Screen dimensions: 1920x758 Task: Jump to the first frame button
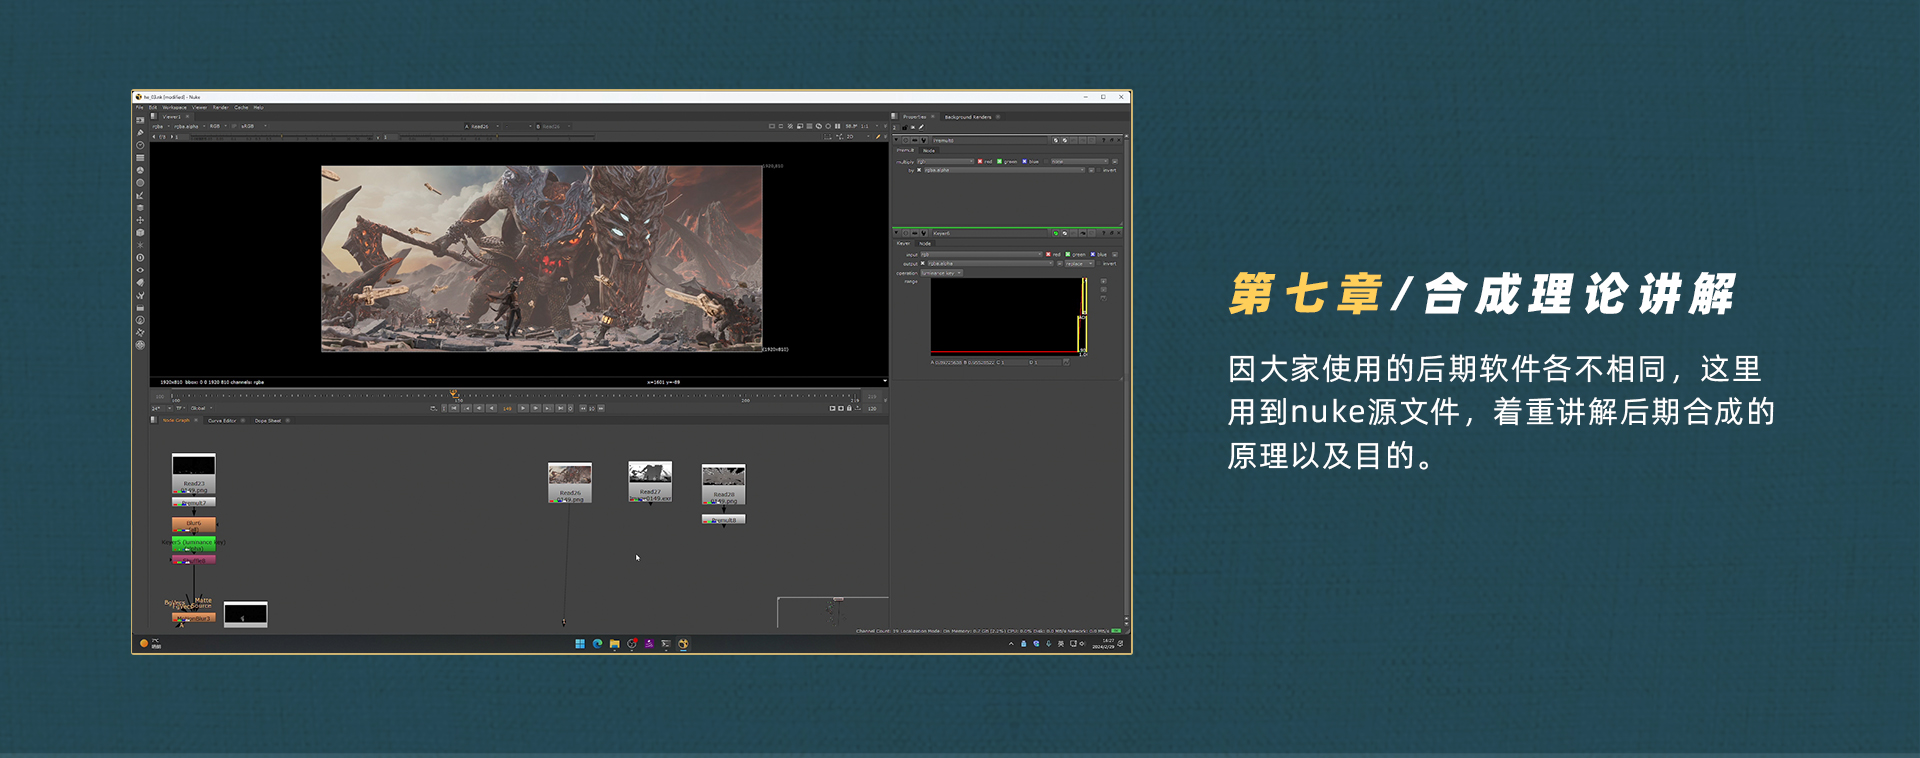tap(454, 408)
